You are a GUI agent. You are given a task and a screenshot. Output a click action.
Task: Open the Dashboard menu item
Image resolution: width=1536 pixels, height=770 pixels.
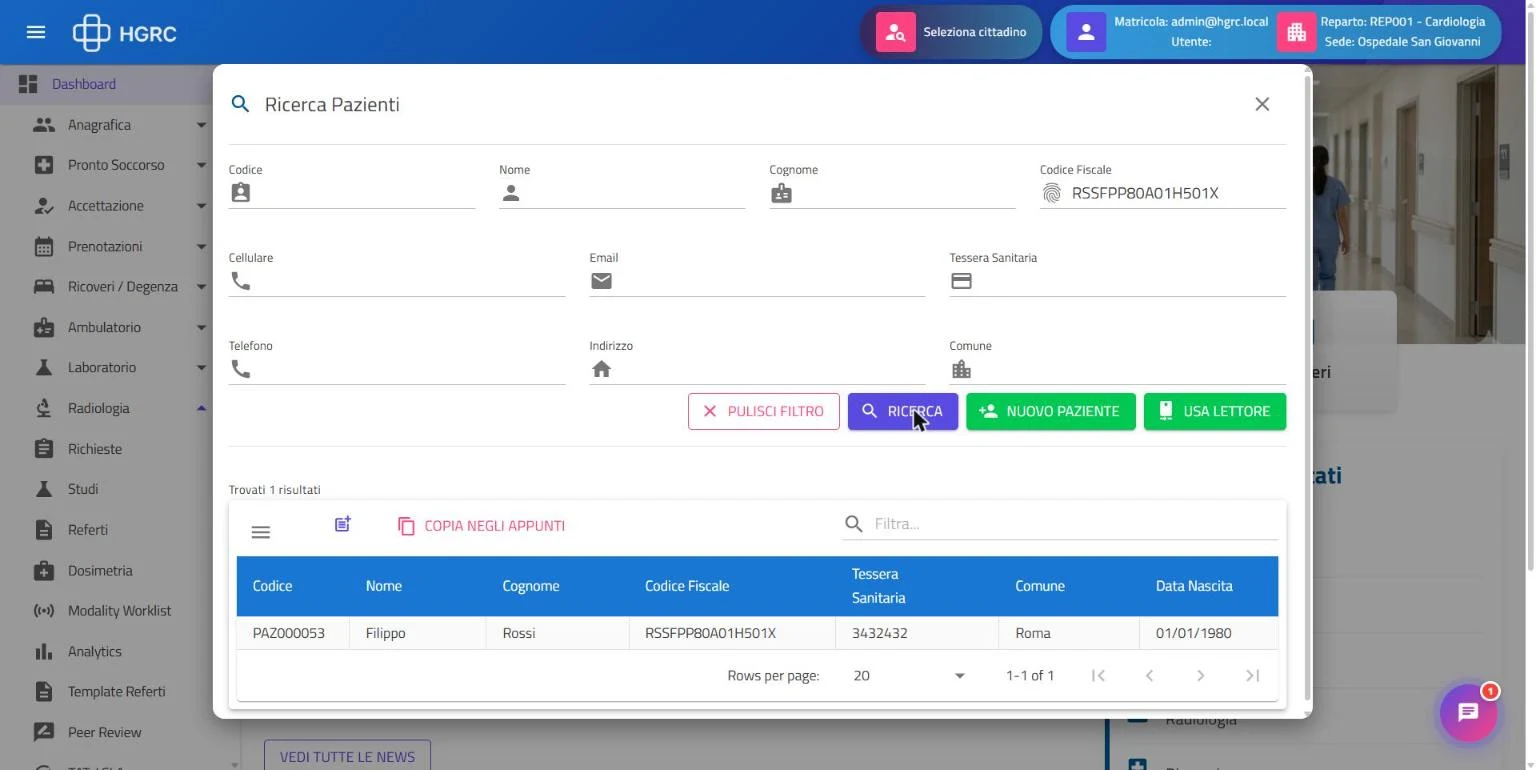[x=106, y=84]
